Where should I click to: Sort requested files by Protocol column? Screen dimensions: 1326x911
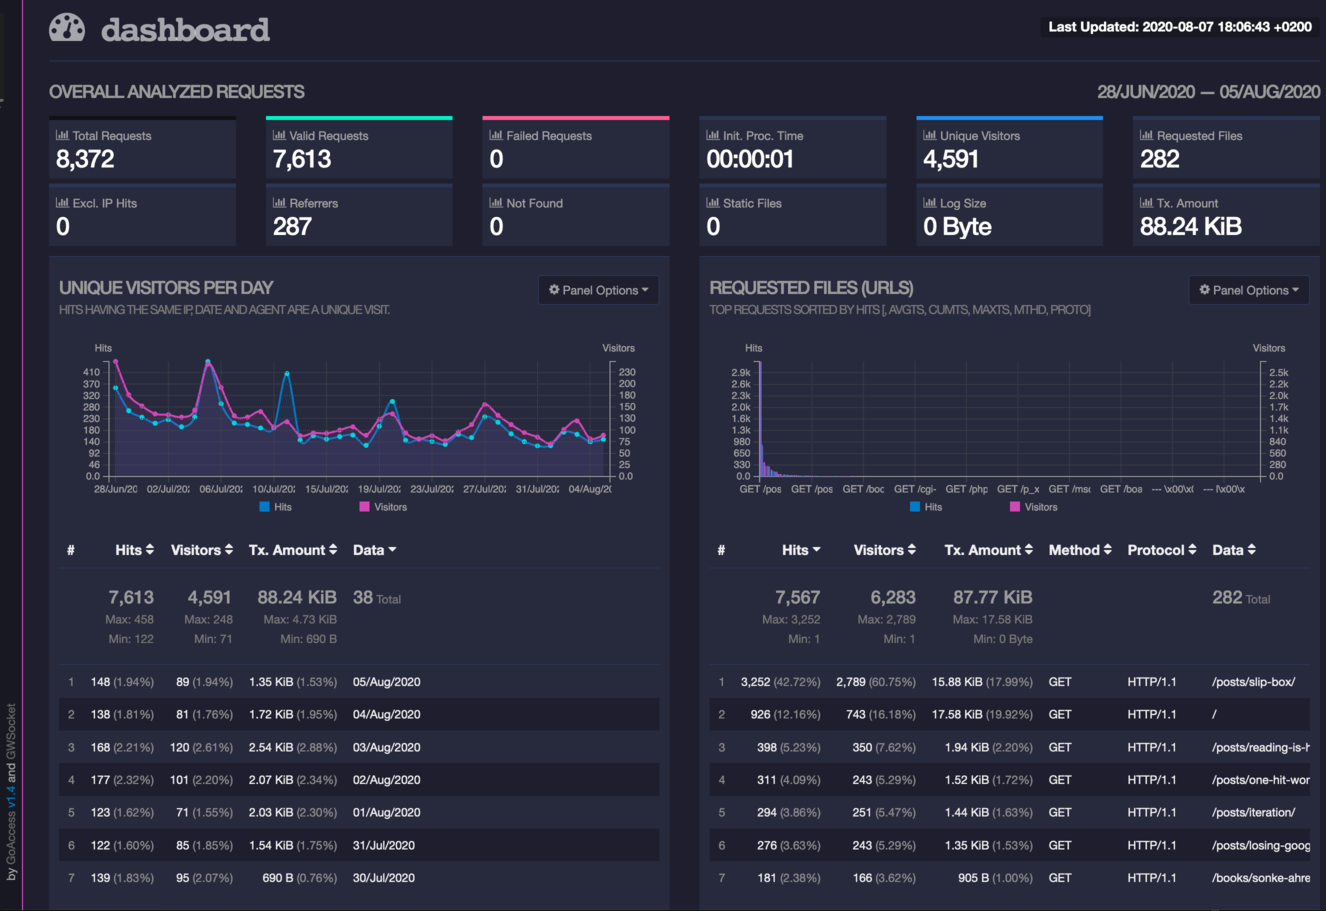click(1162, 550)
